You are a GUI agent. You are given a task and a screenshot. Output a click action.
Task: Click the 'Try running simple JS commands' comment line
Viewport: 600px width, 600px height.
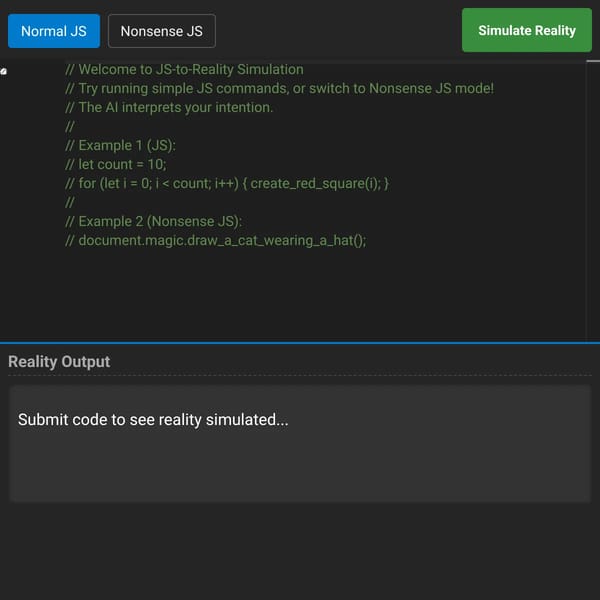tap(279, 88)
